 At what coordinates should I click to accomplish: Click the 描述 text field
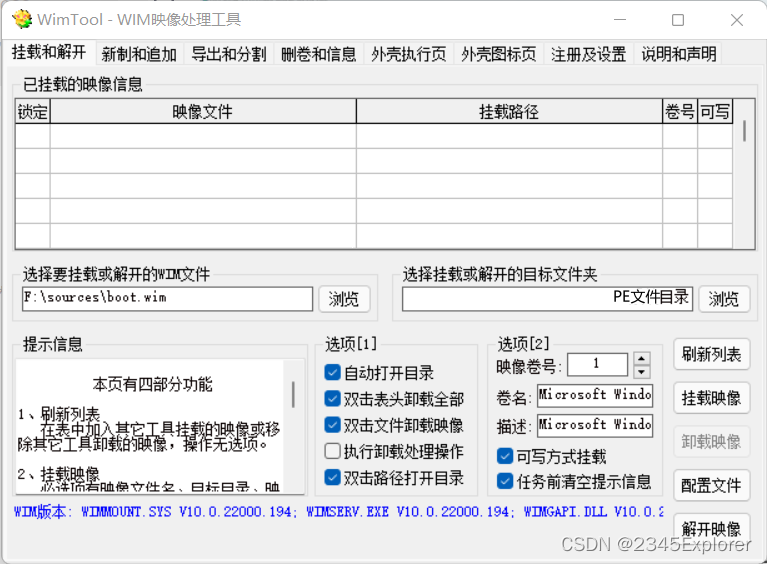click(595, 426)
